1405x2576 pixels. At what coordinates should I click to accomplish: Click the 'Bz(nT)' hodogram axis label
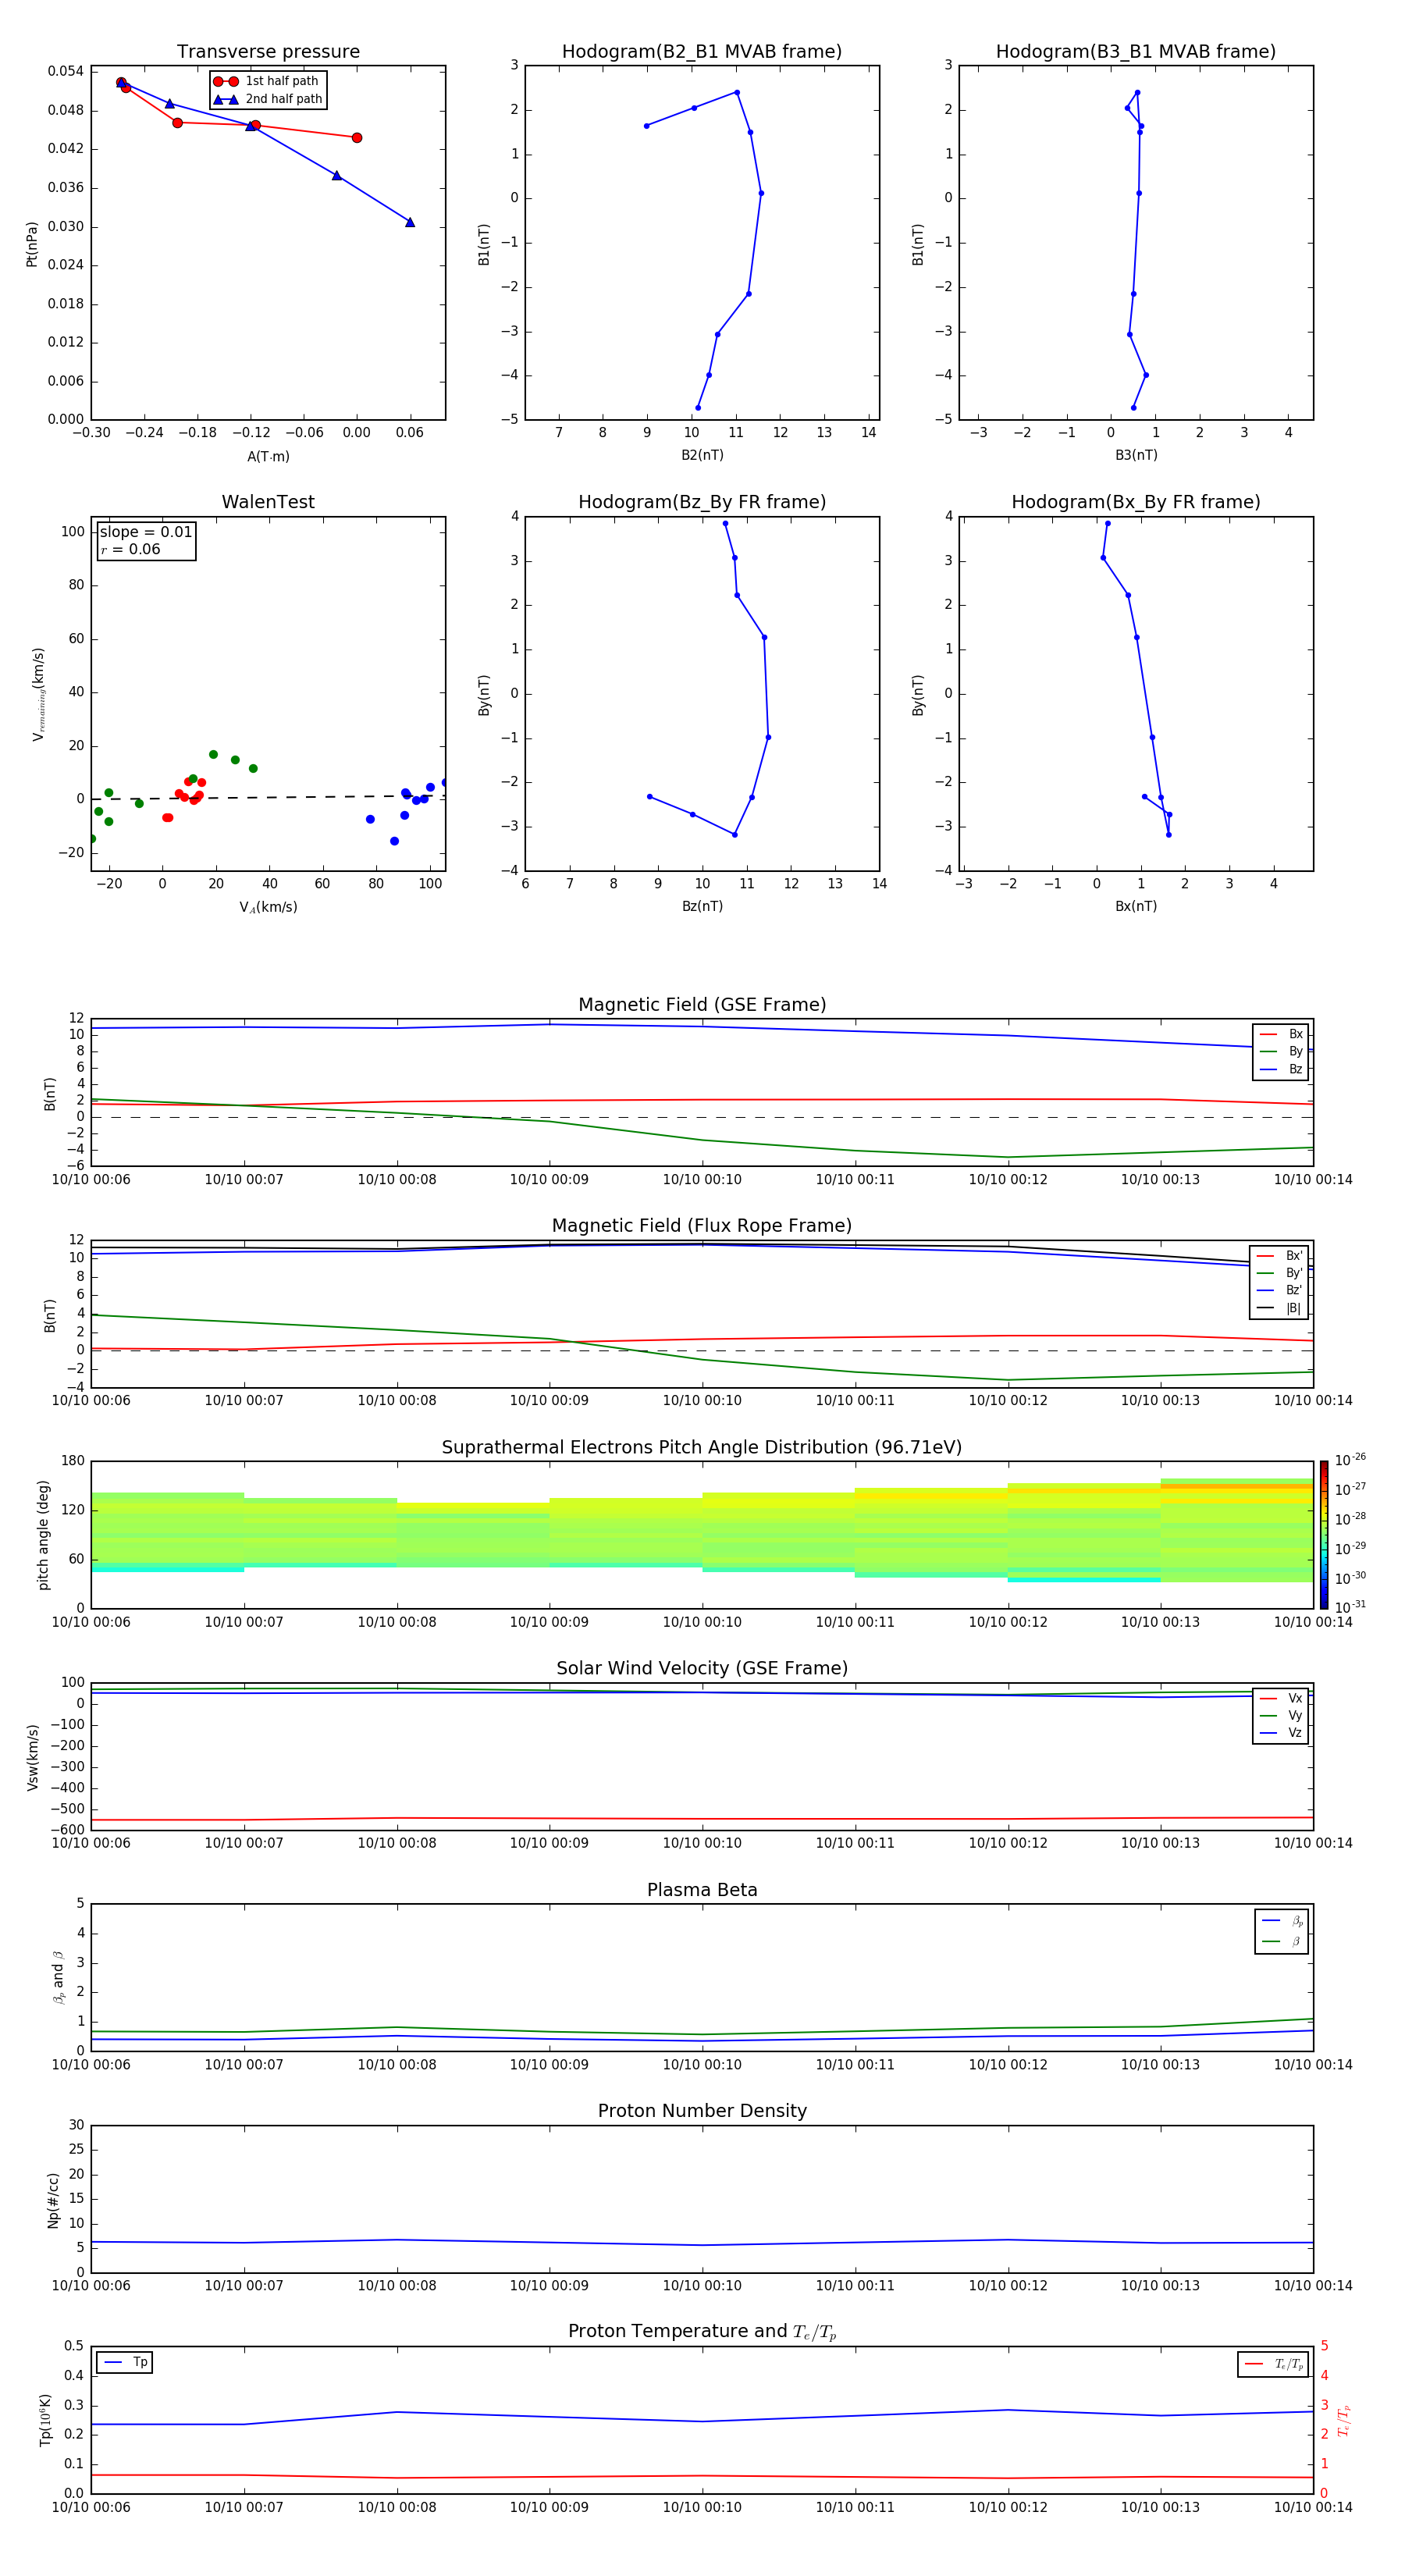702,906
